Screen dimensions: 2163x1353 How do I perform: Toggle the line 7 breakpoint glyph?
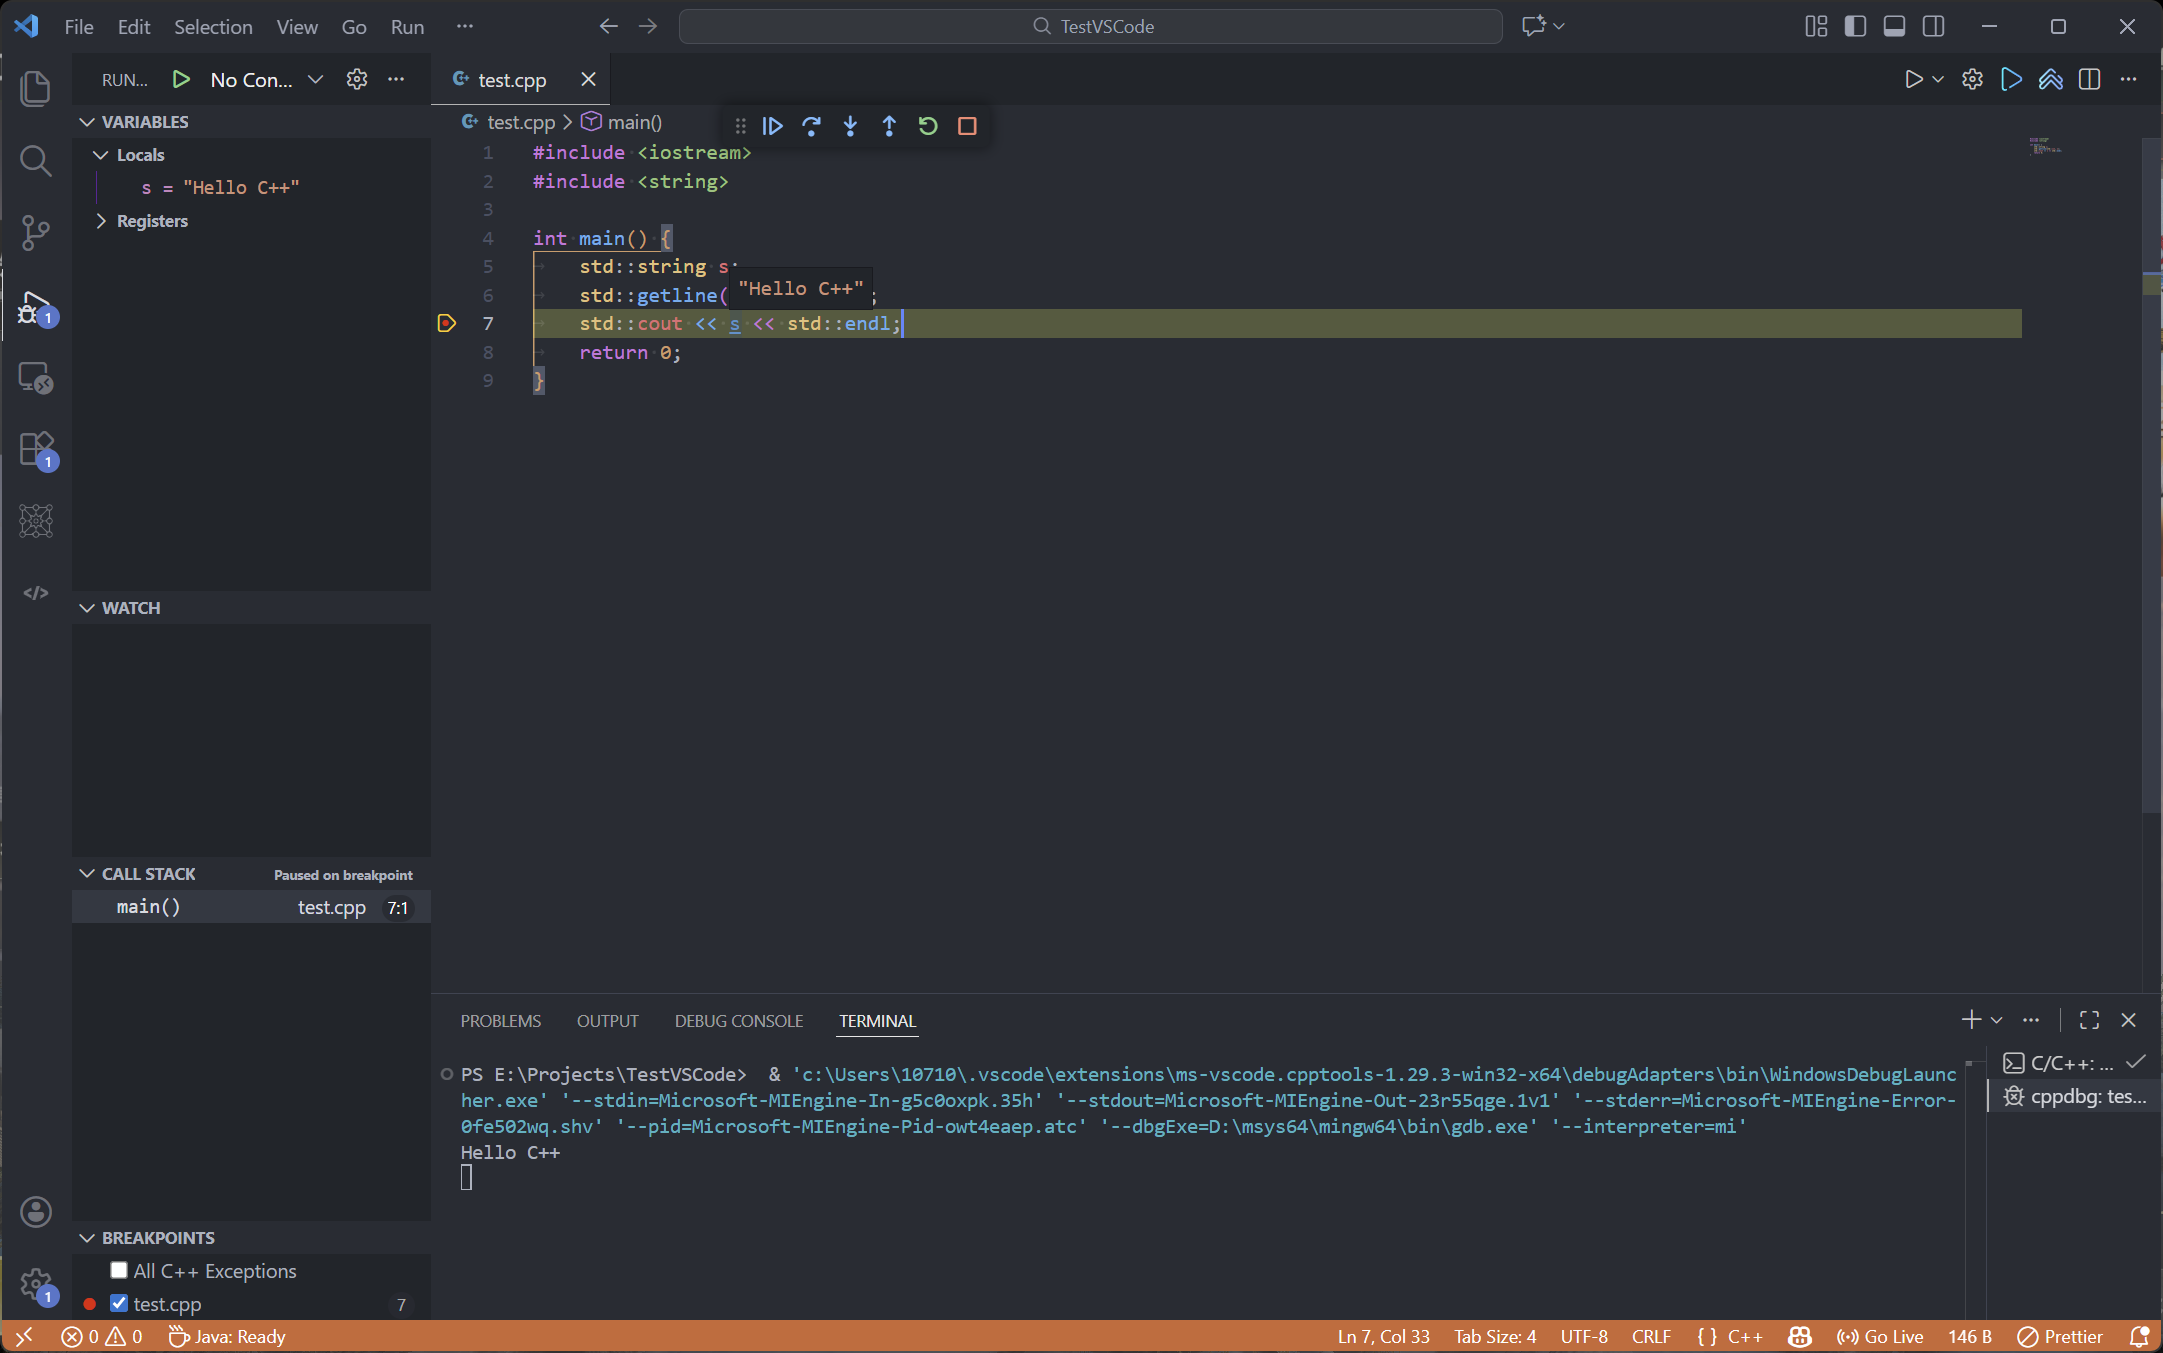pos(447,323)
